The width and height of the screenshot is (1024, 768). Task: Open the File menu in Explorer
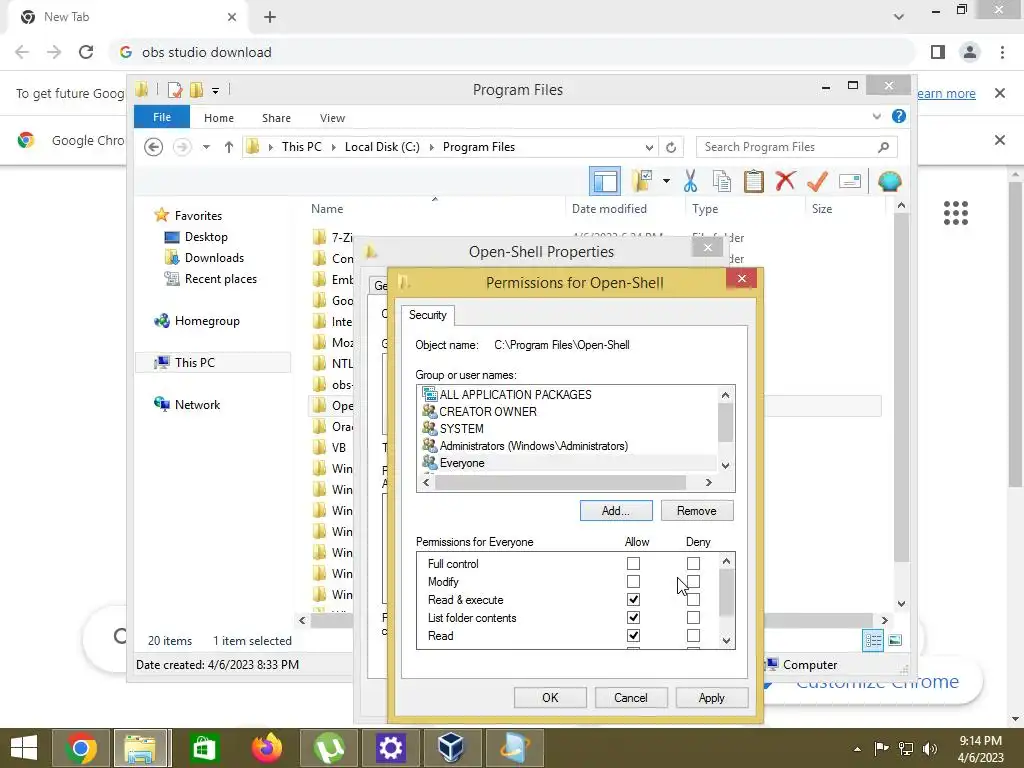pos(161,117)
